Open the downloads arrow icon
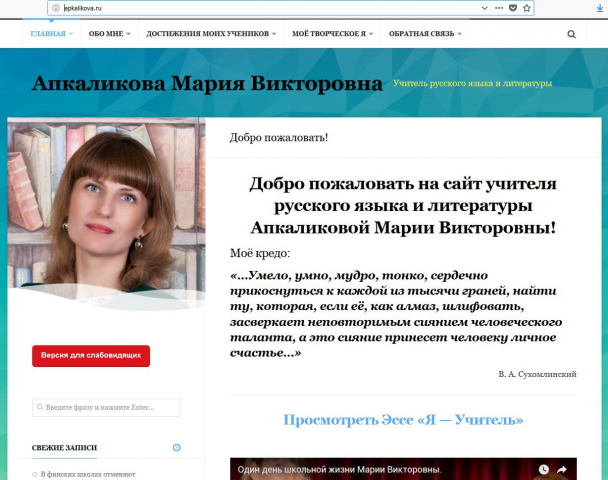Viewport: 608px width, 480px height. [600, 9]
